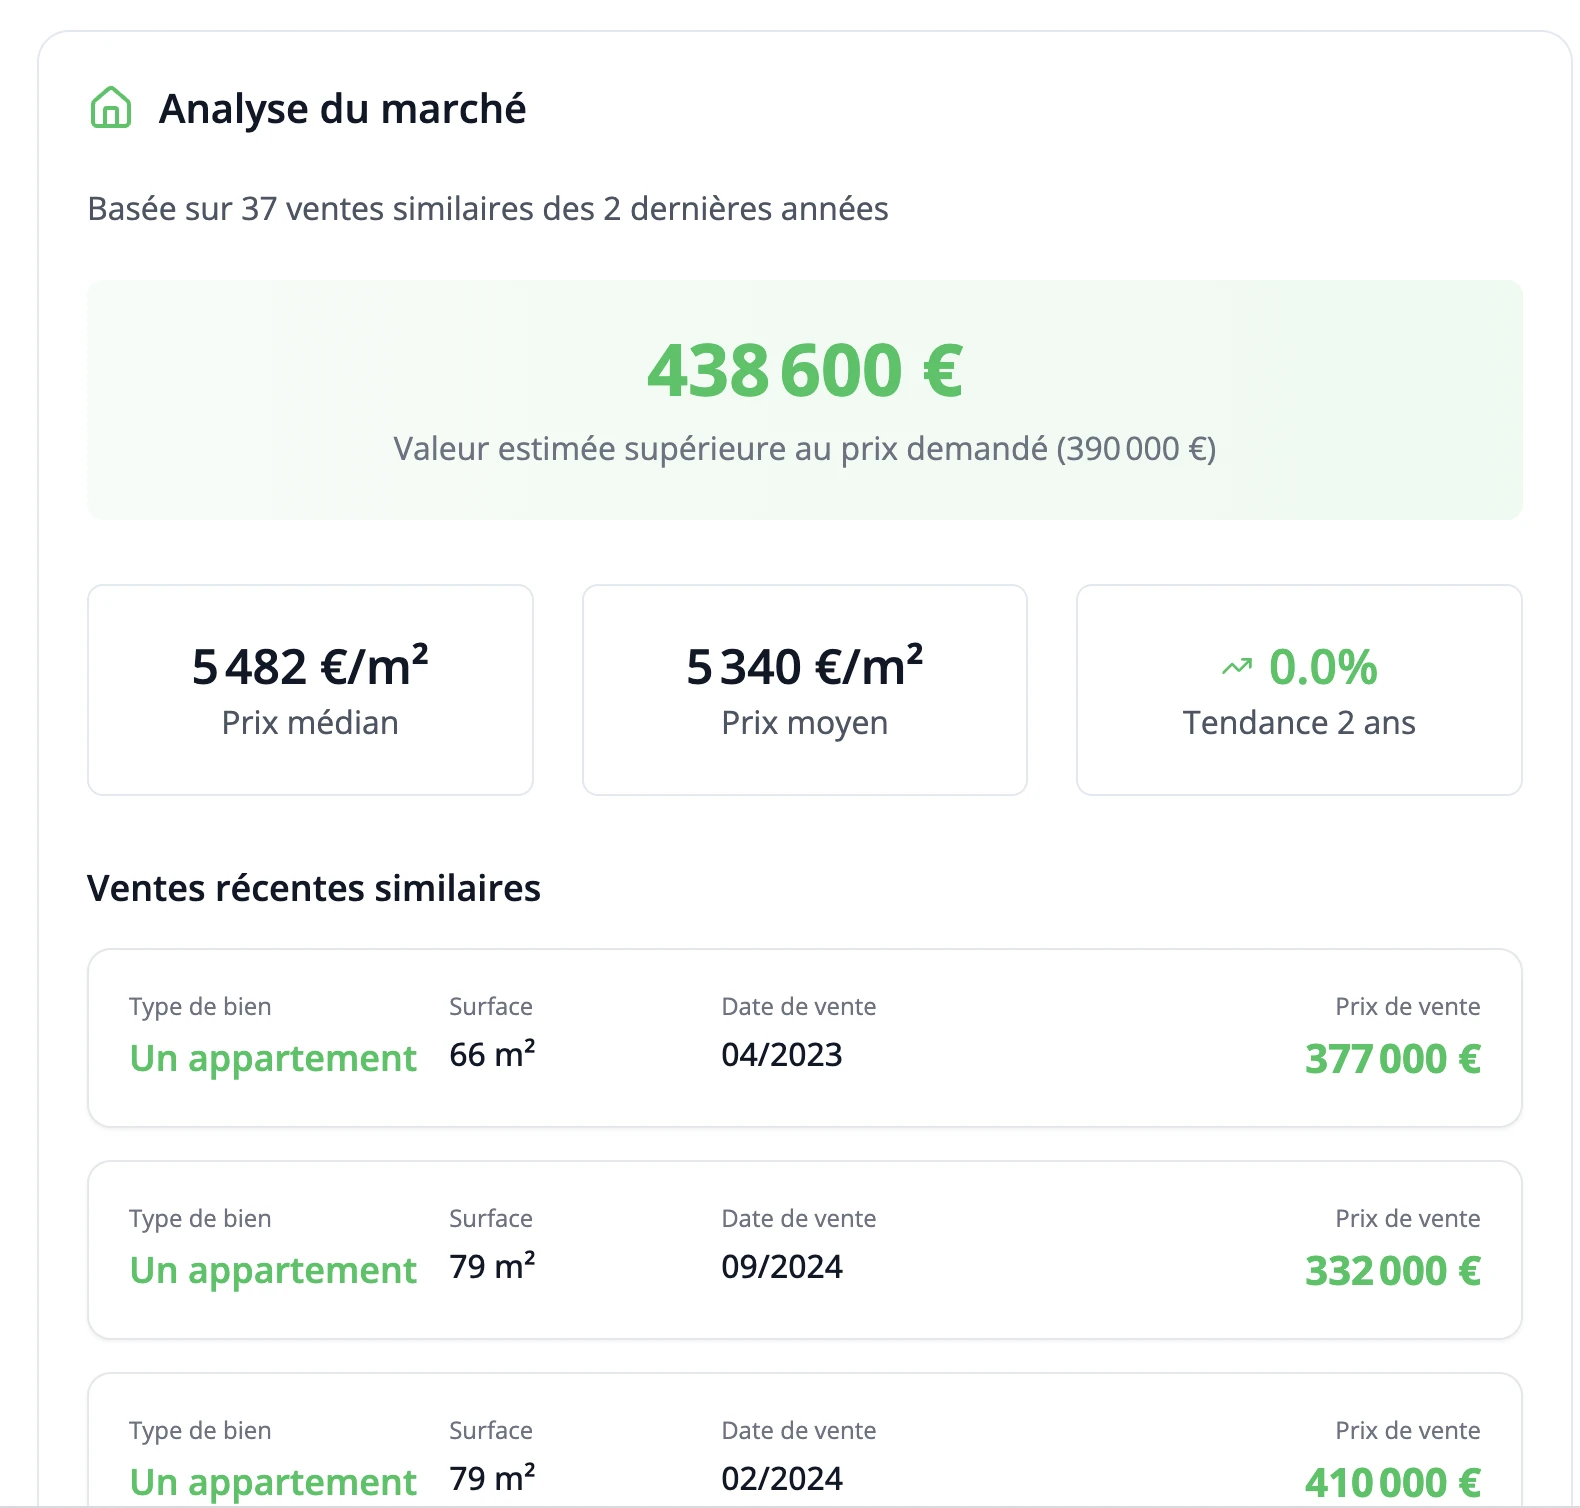Click the 377 000 € sale price
This screenshot has height=1508, width=1580.
pyautogui.click(x=1392, y=1059)
